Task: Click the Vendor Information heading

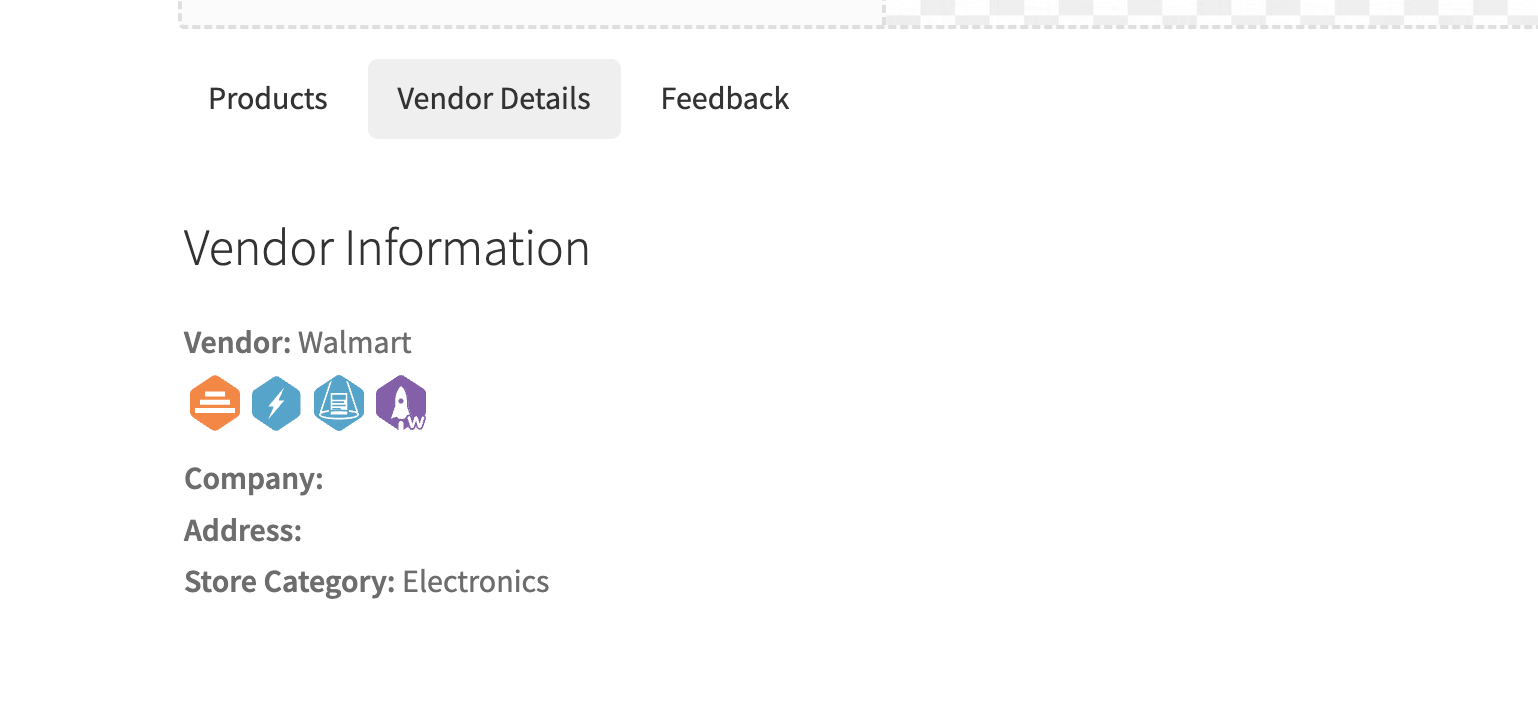Action: pos(387,248)
